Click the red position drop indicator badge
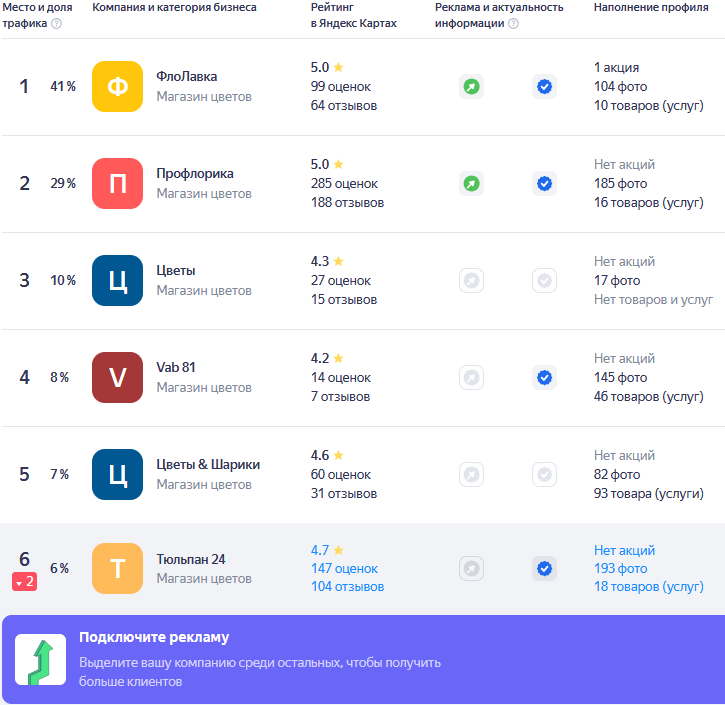Viewport: 725px width, 705px height. click(25, 582)
